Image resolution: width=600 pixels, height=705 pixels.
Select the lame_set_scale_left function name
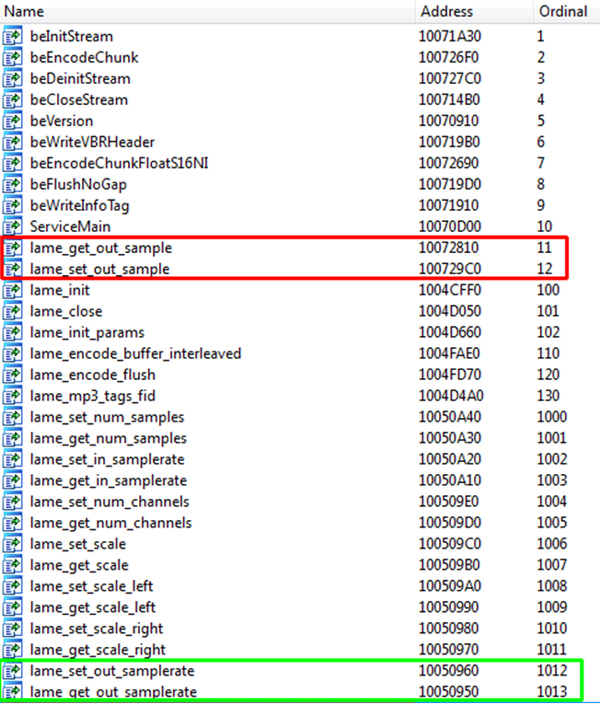pyautogui.click(x=91, y=586)
